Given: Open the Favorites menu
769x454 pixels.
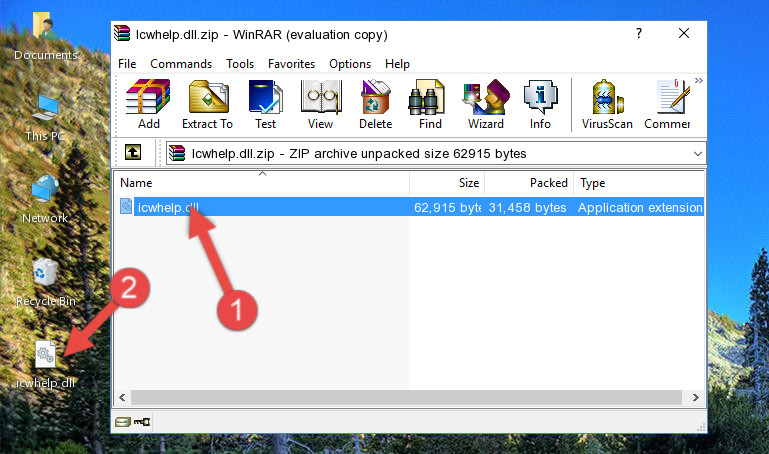Looking at the screenshot, I should click(291, 64).
